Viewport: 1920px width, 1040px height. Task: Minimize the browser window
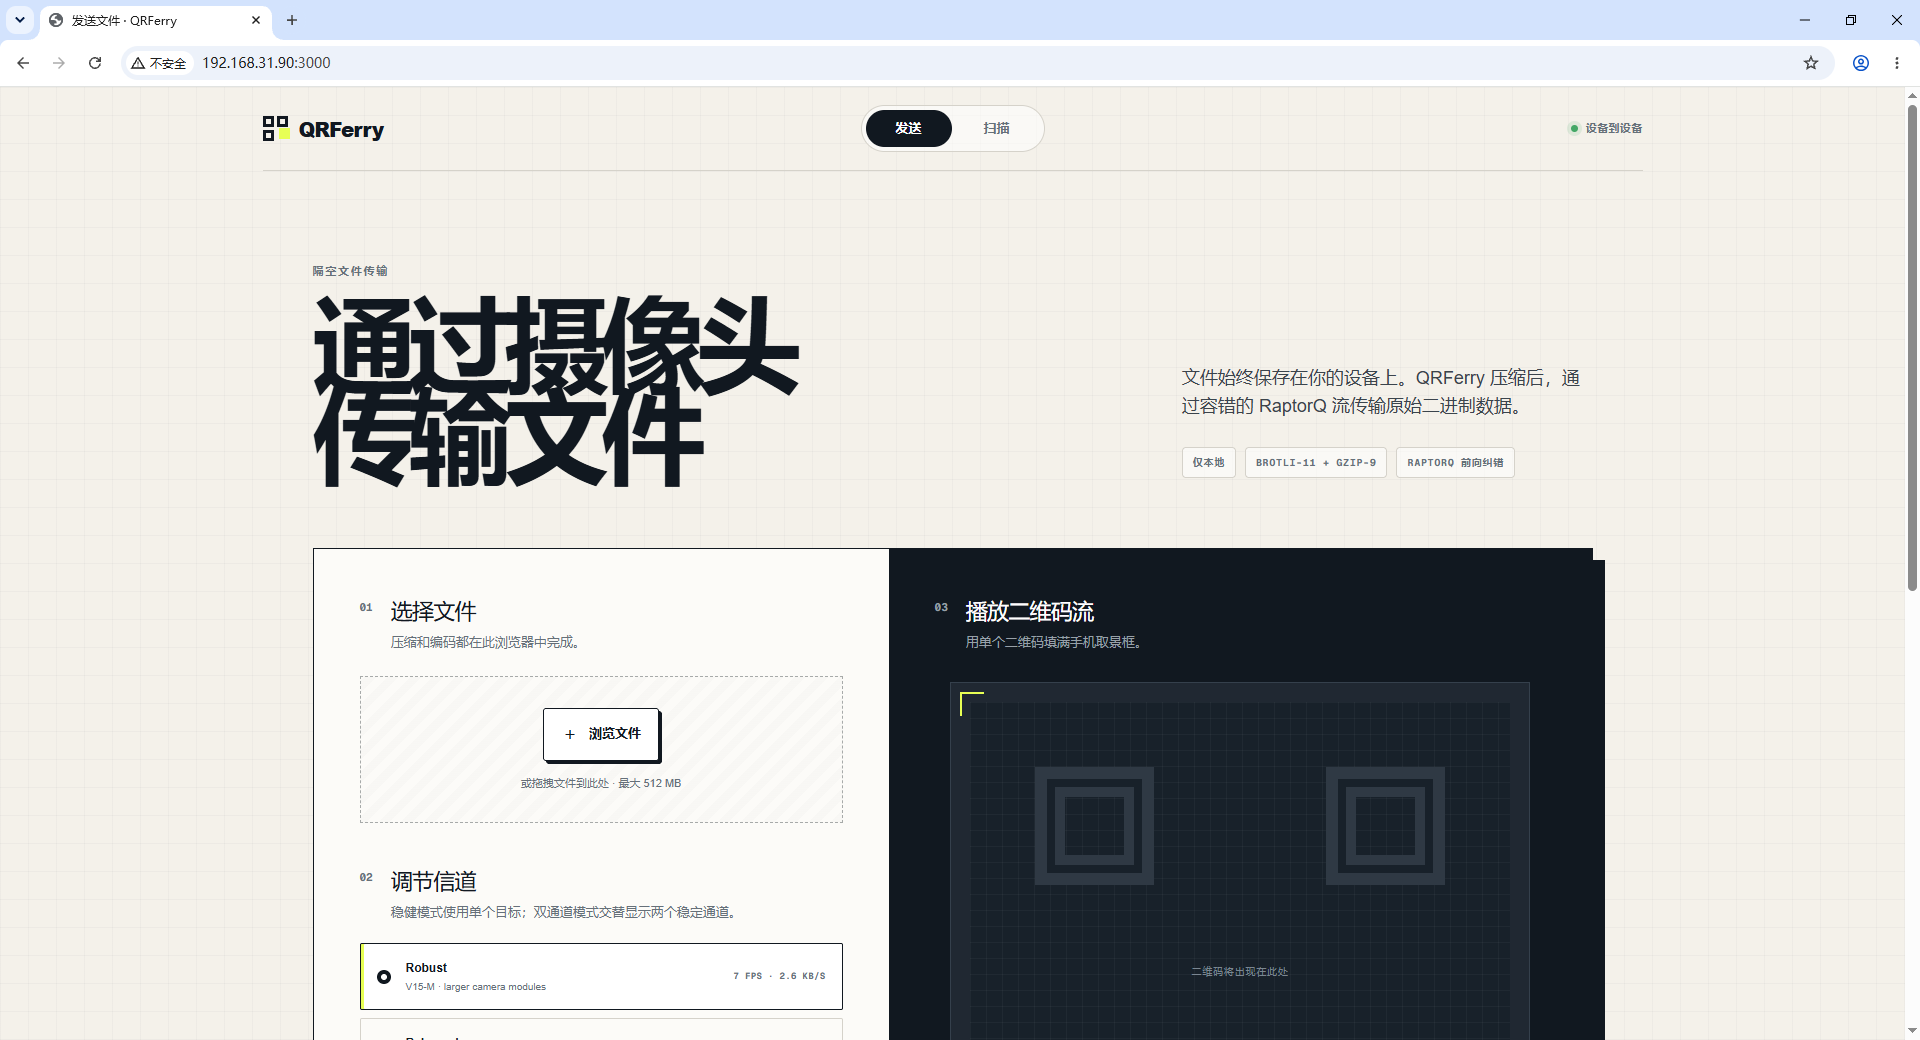(x=1805, y=20)
